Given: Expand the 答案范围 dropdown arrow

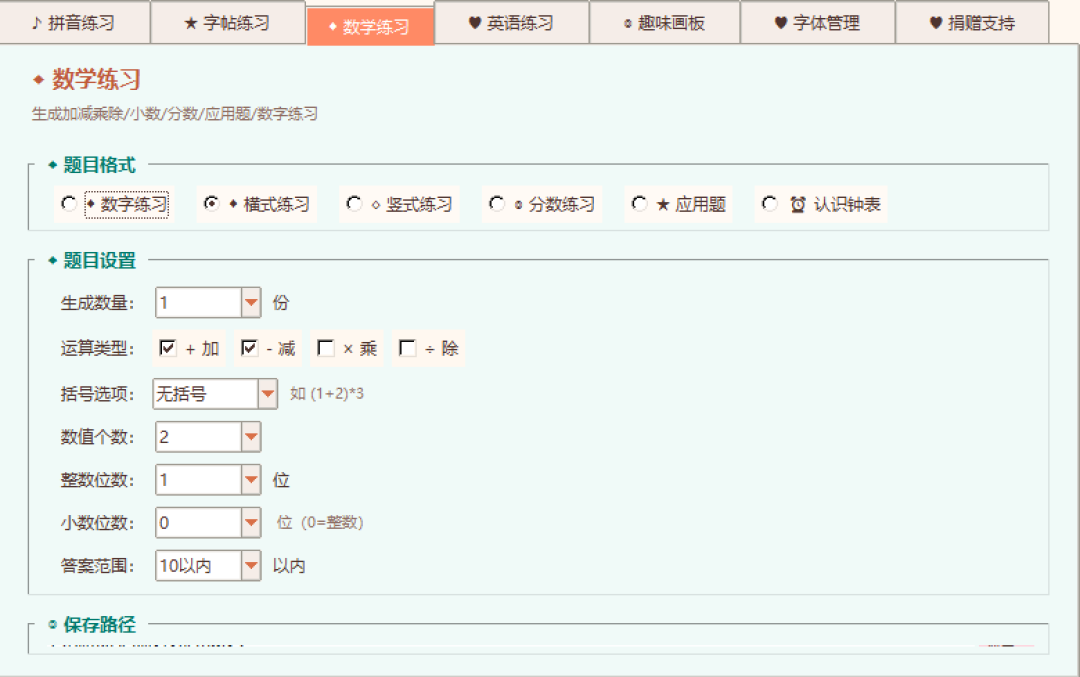Looking at the screenshot, I should pos(251,566).
